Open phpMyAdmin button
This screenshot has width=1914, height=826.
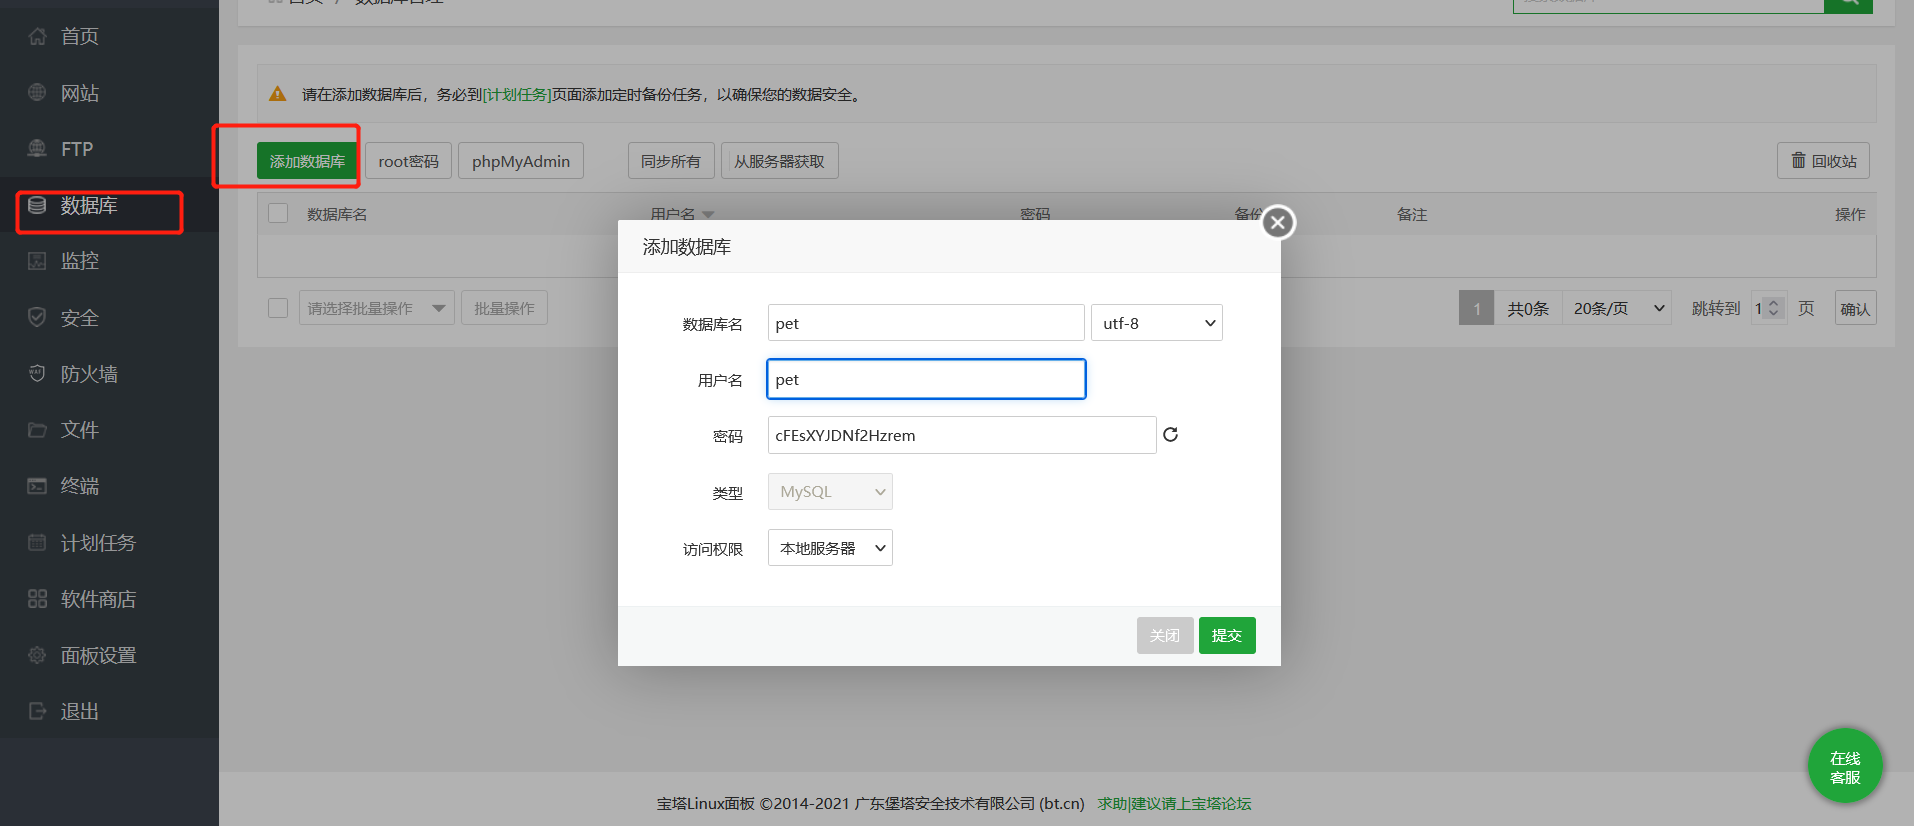(x=521, y=161)
